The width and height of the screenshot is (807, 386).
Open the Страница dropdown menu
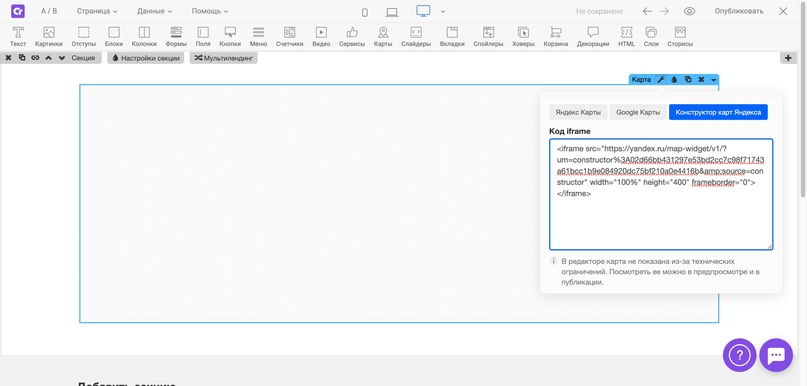pos(97,11)
